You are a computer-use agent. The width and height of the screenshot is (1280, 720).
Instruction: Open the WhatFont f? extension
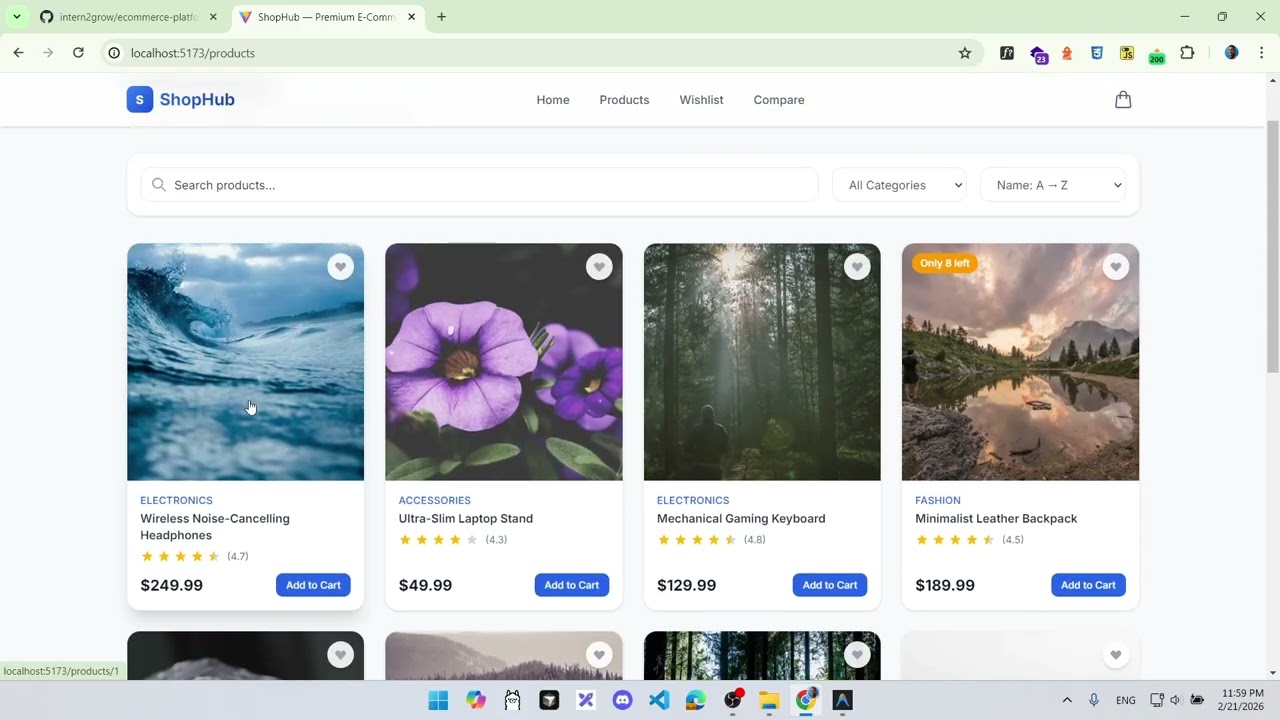tap(1007, 53)
